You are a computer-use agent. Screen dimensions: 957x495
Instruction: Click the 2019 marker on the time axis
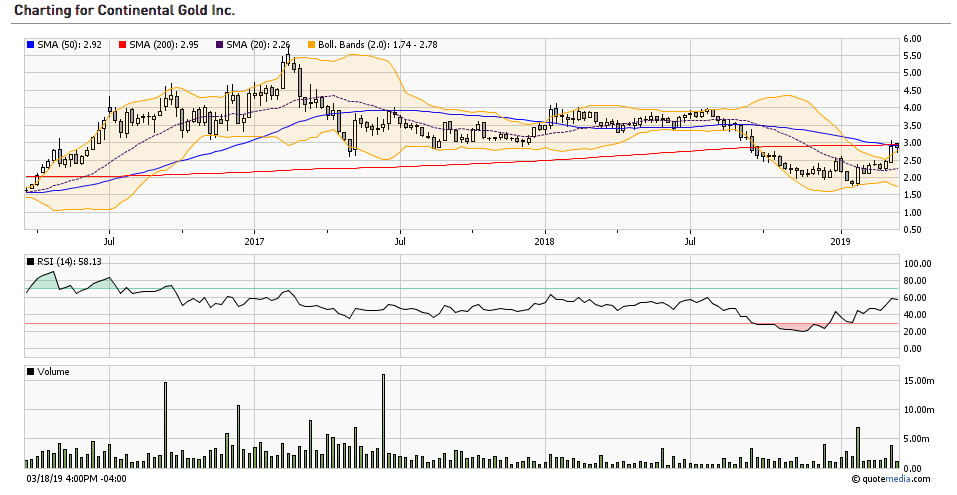tap(841, 241)
